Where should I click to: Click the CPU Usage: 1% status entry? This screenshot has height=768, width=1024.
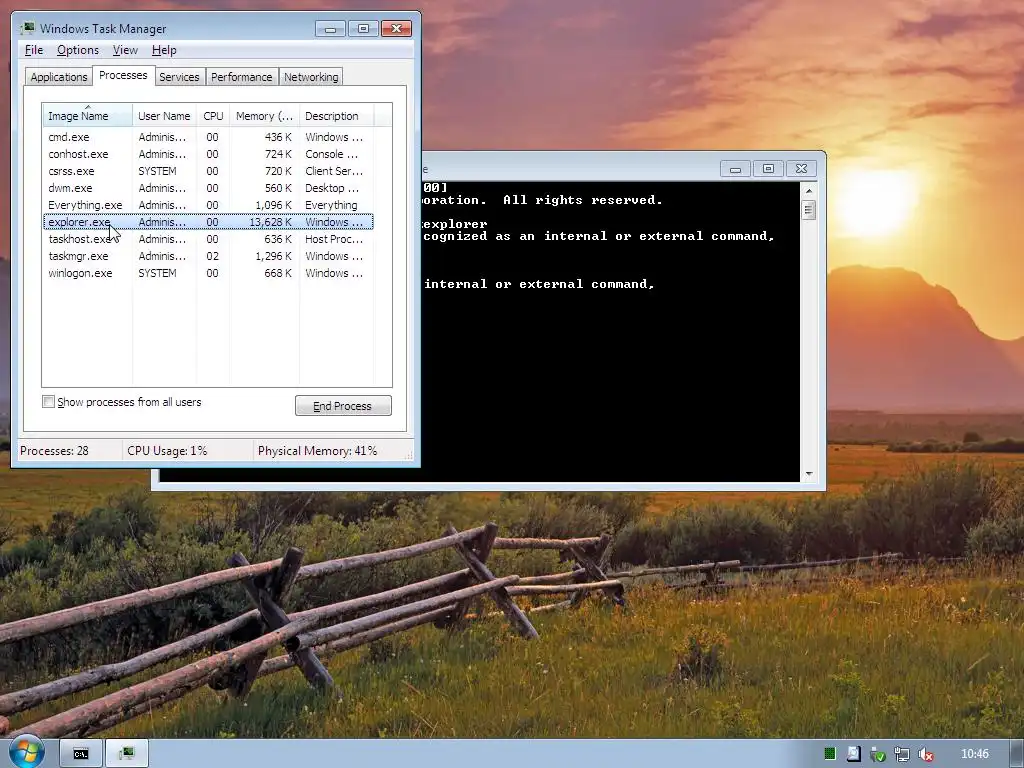(x=167, y=451)
